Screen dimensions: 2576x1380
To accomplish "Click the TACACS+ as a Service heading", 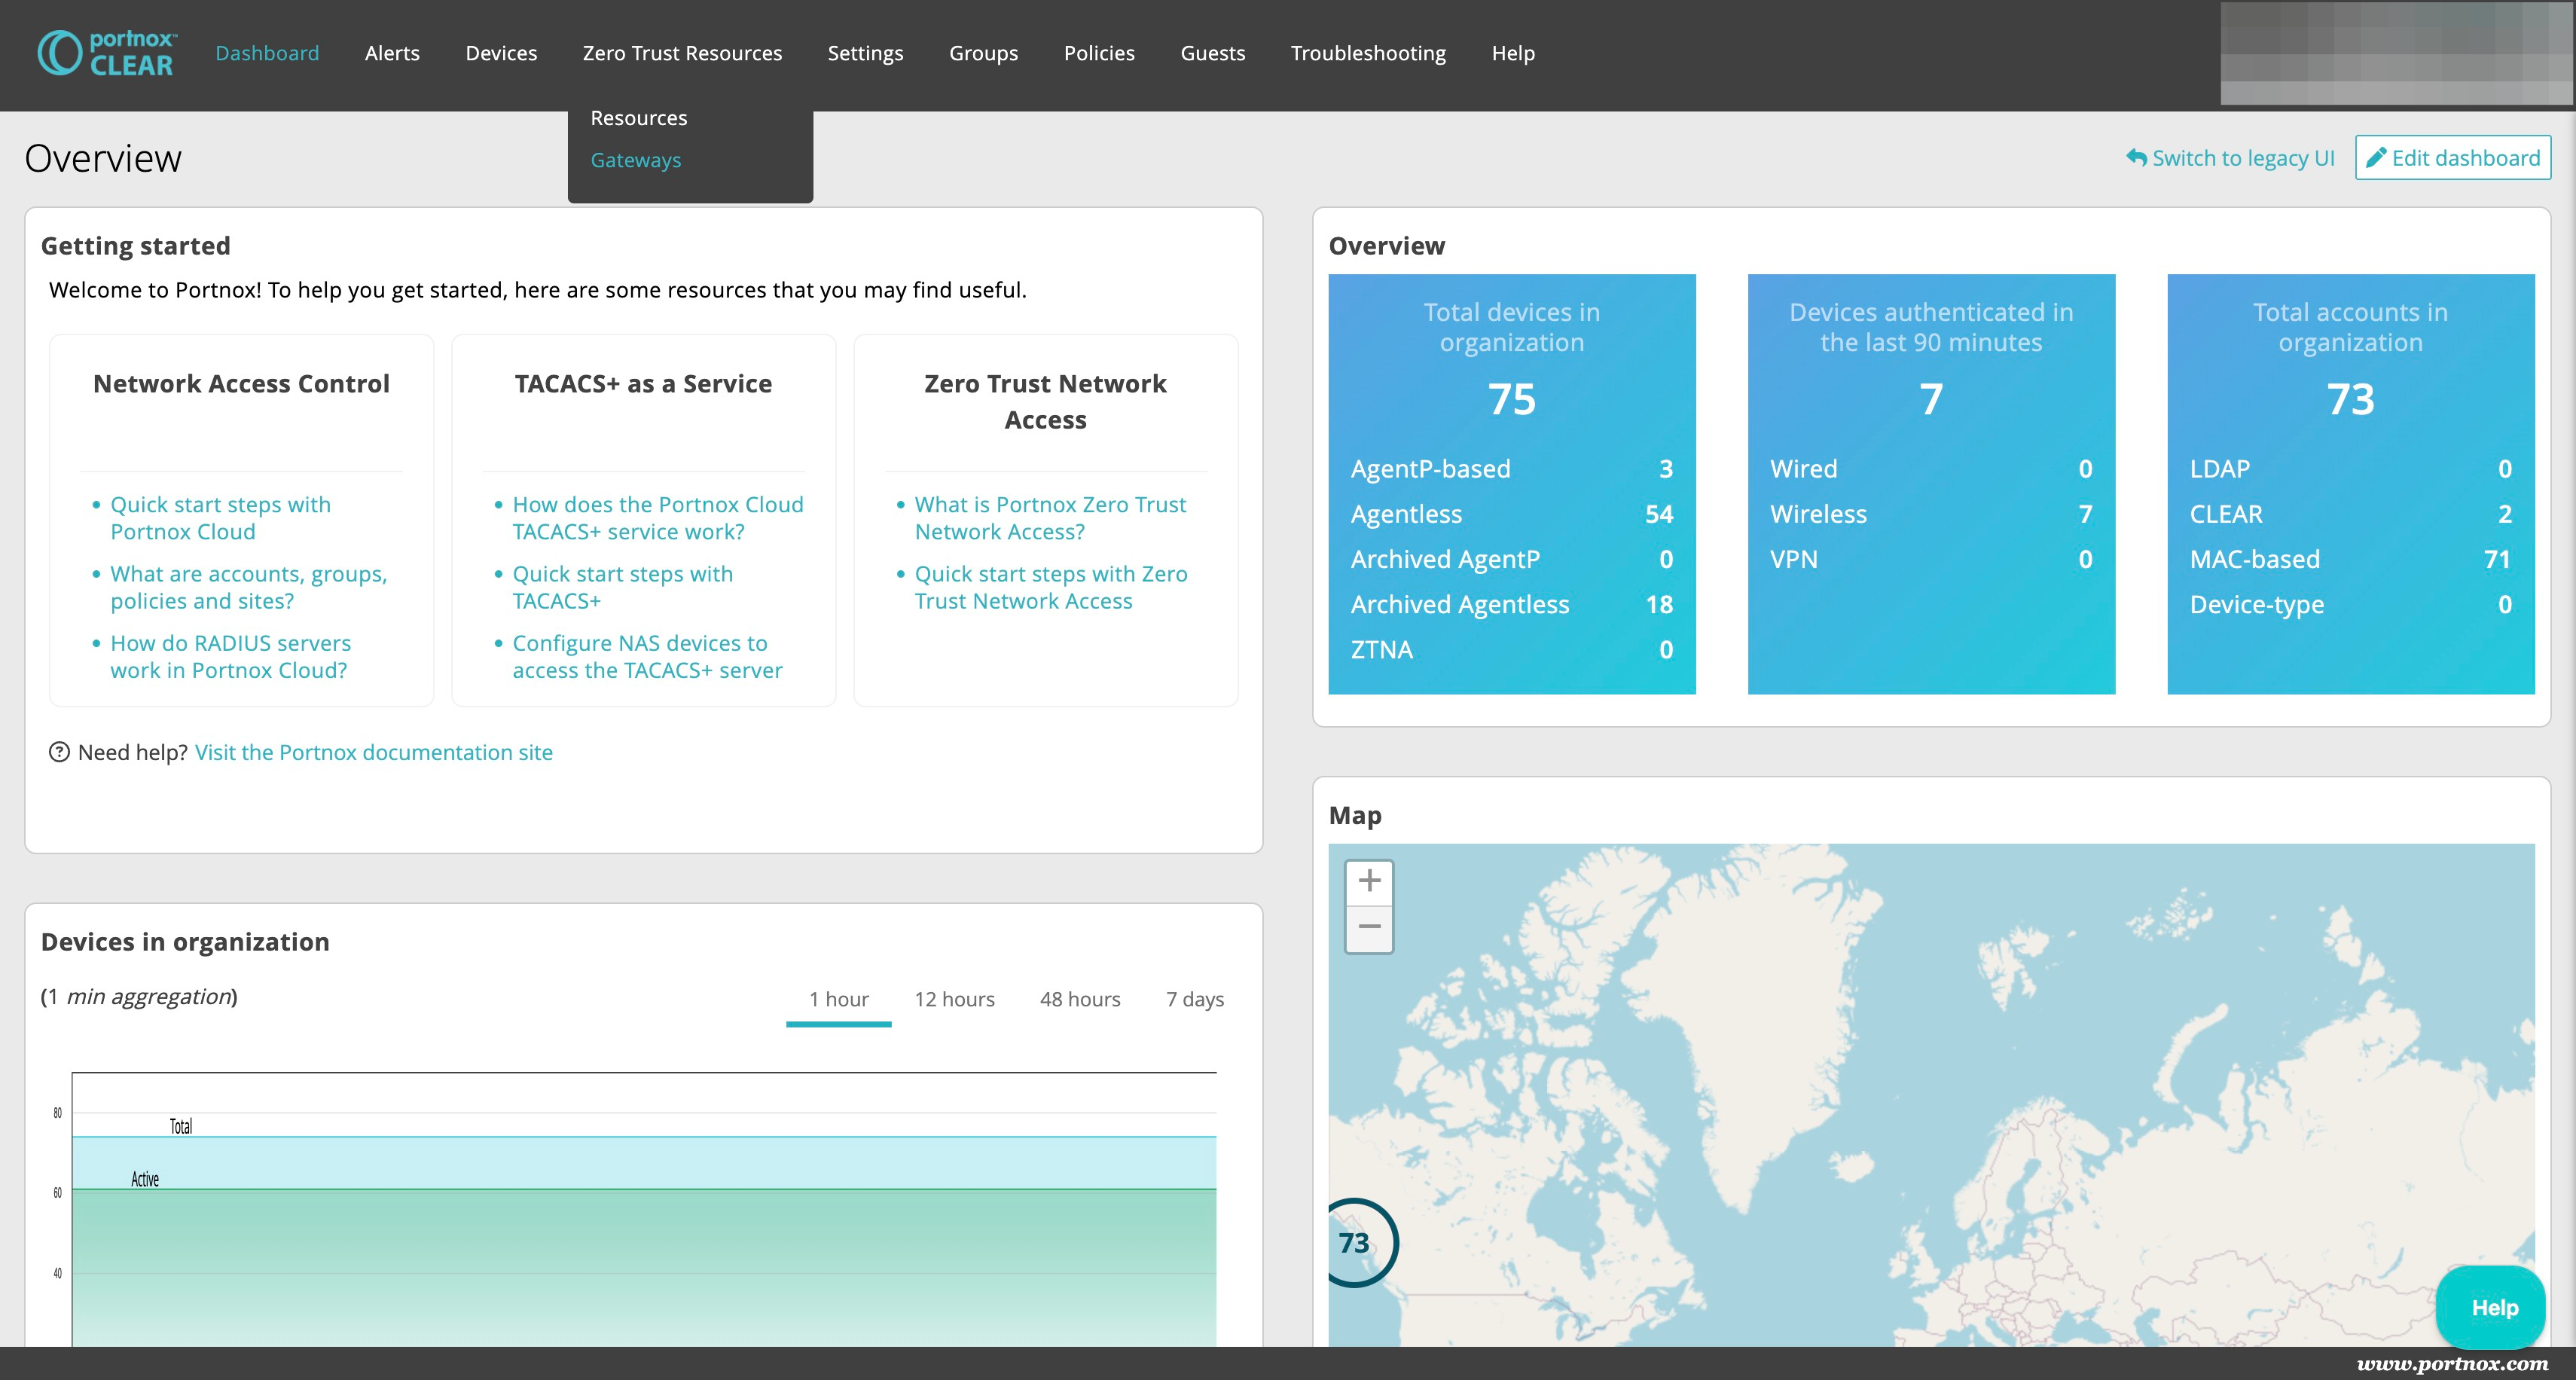I will pos(643,384).
